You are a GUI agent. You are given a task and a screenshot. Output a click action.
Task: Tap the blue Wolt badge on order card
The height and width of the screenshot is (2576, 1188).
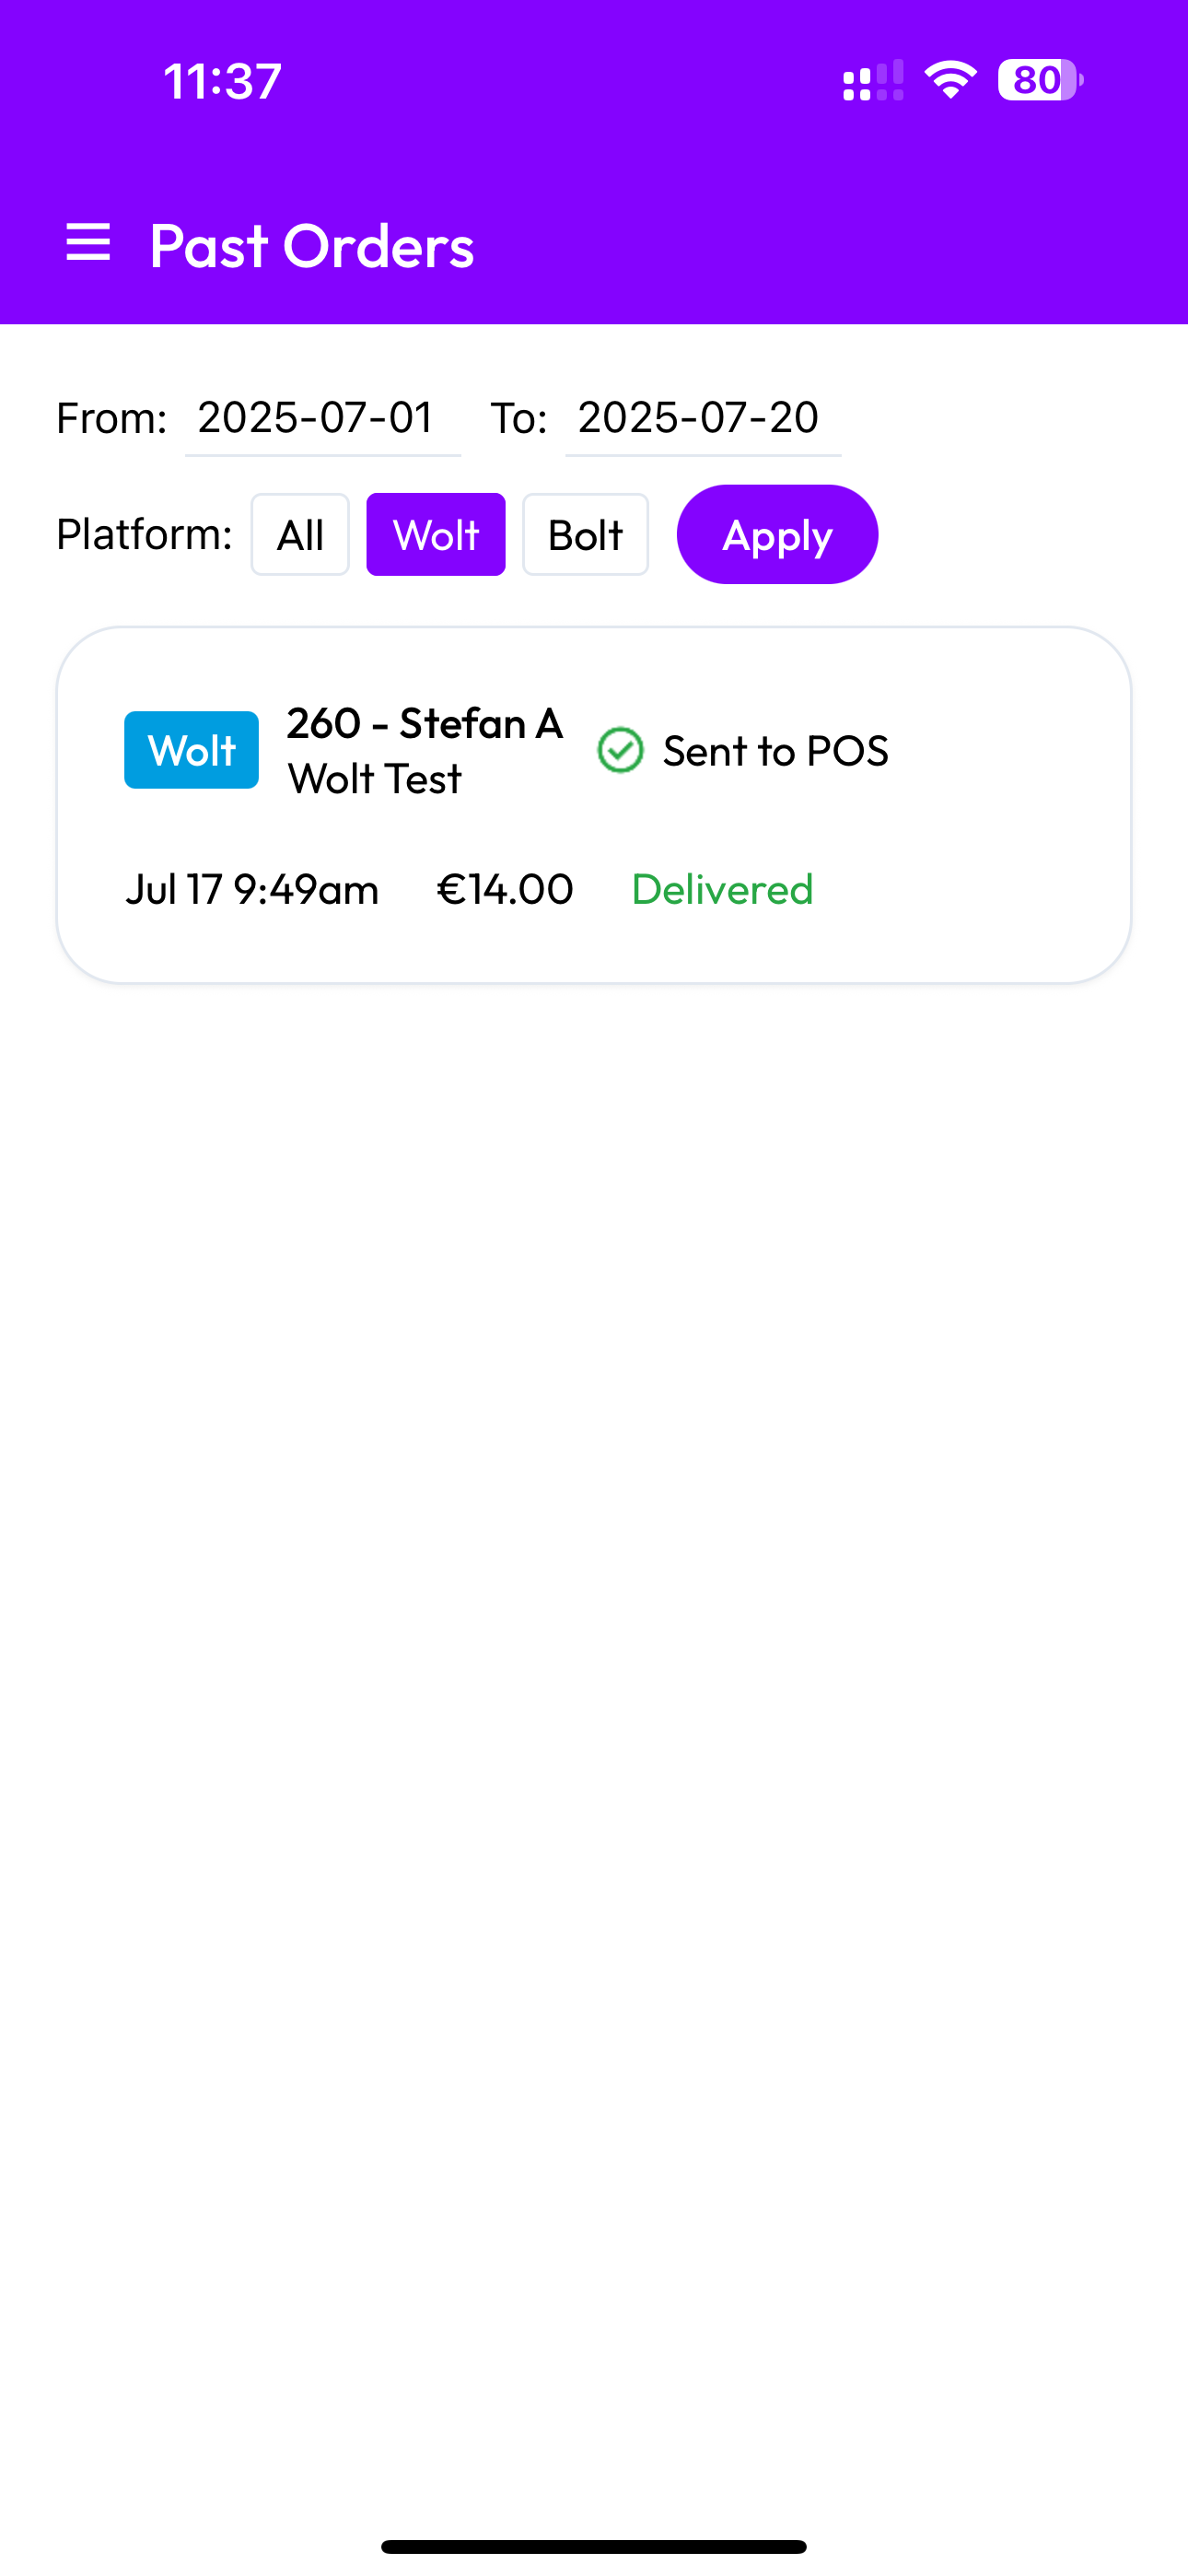pyautogui.click(x=191, y=750)
